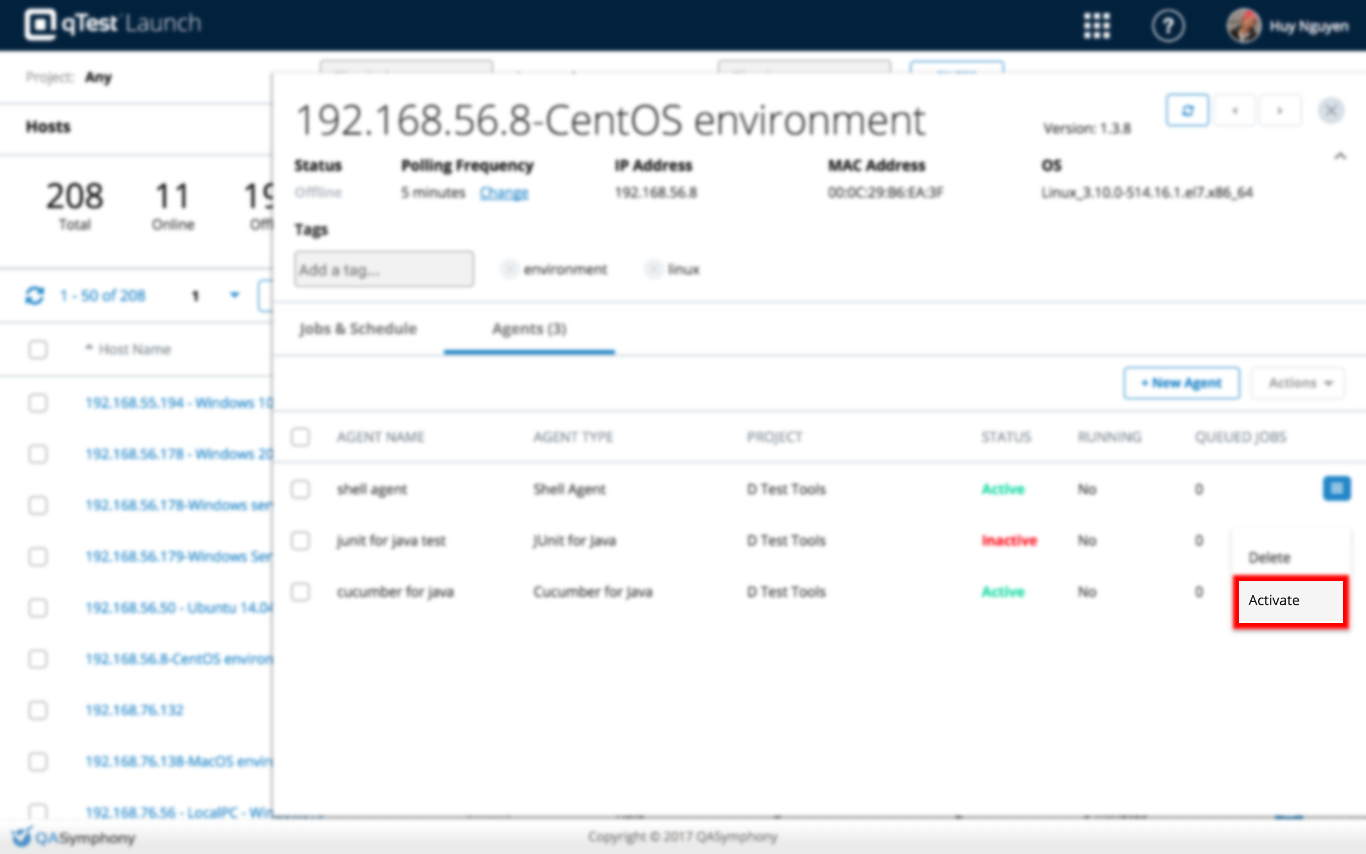The image size is (1366, 854).
Task: Open host 192.168.56.50 - Ubuntu 14.04
Action: coord(178,608)
